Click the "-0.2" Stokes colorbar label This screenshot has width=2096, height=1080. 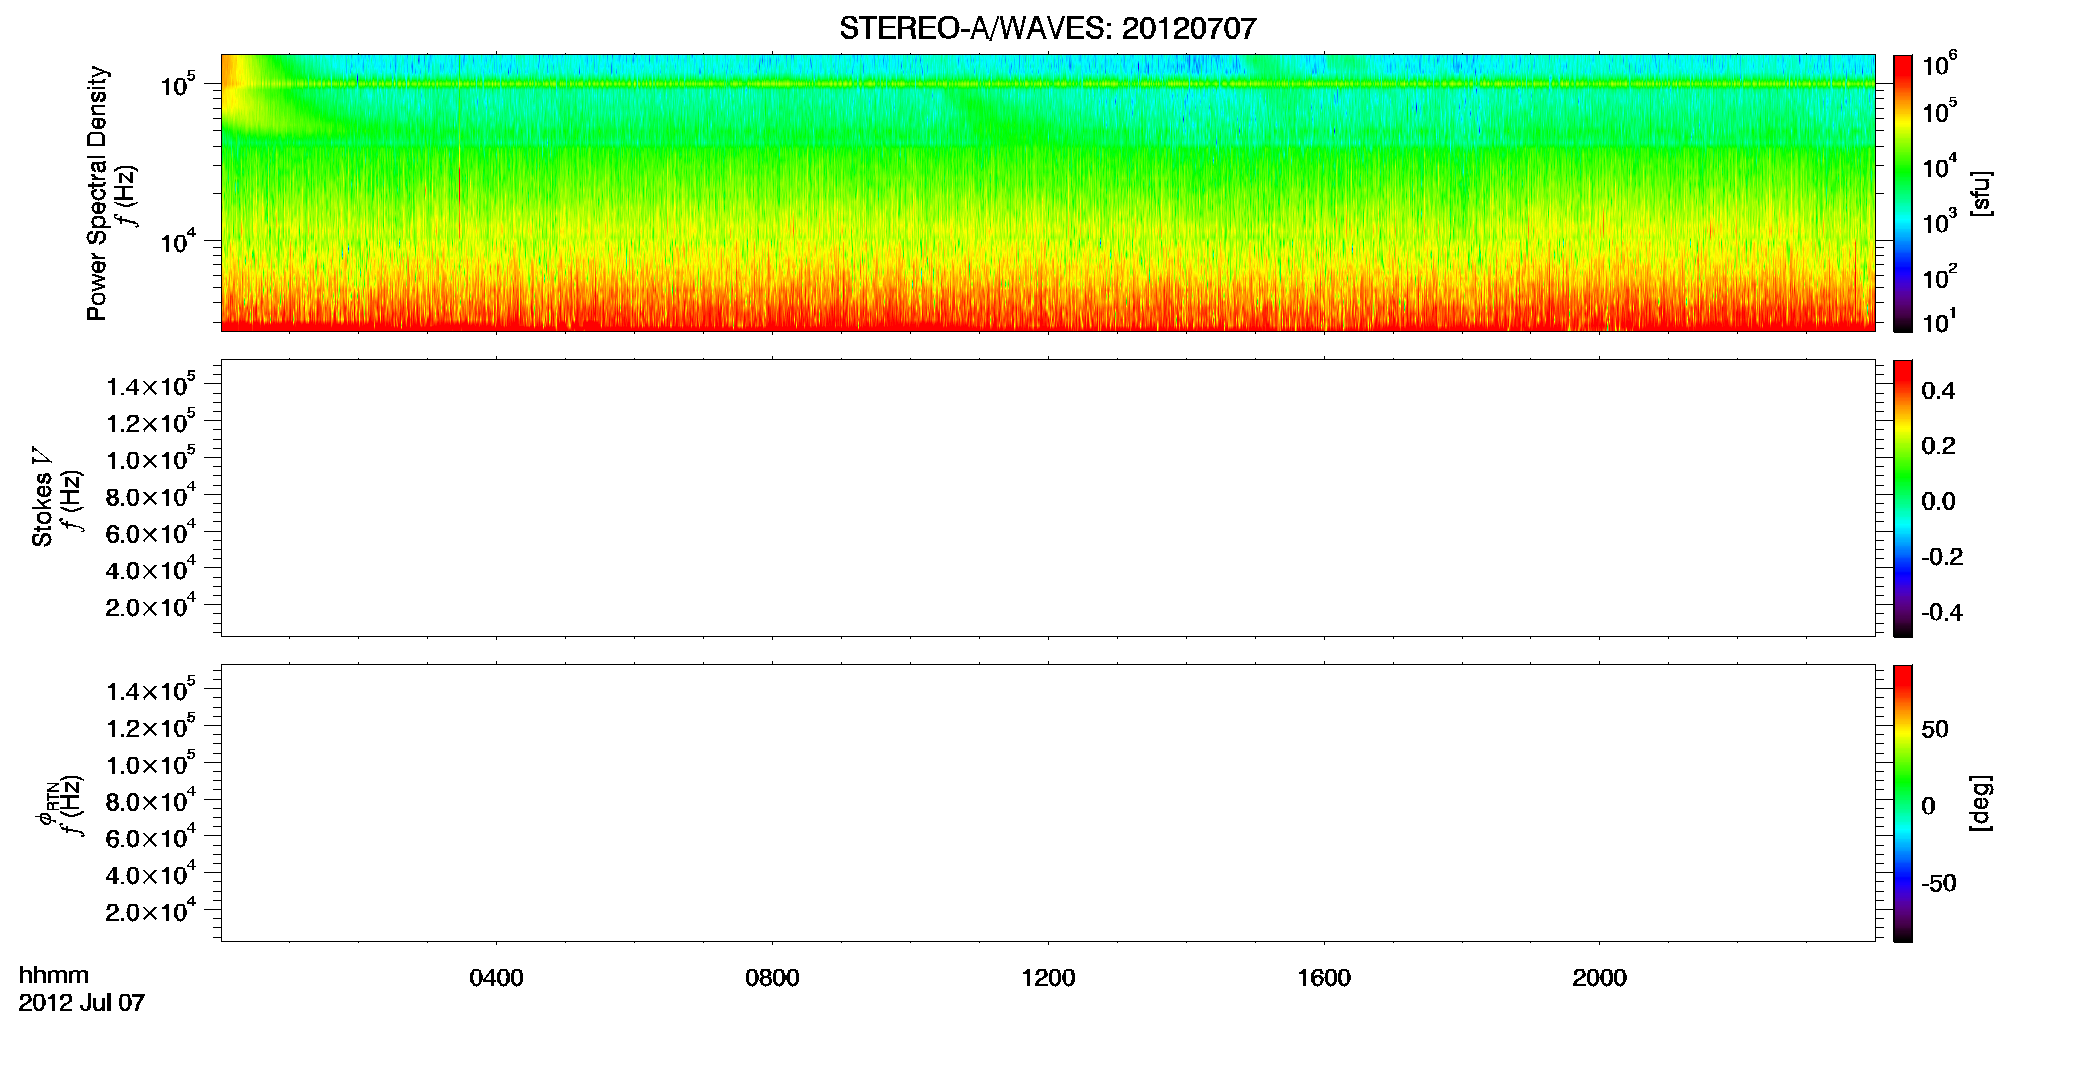coord(1942,557)
